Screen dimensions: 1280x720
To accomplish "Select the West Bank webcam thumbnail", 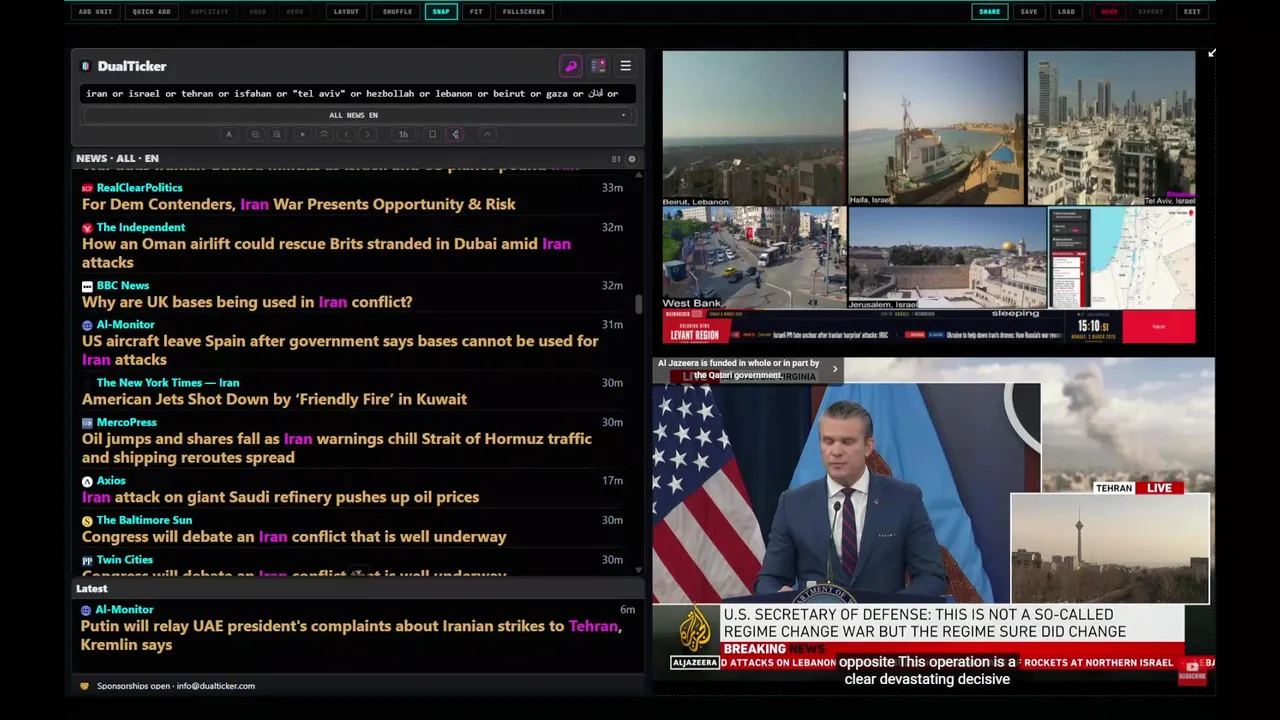I will [x=754, y=258].
